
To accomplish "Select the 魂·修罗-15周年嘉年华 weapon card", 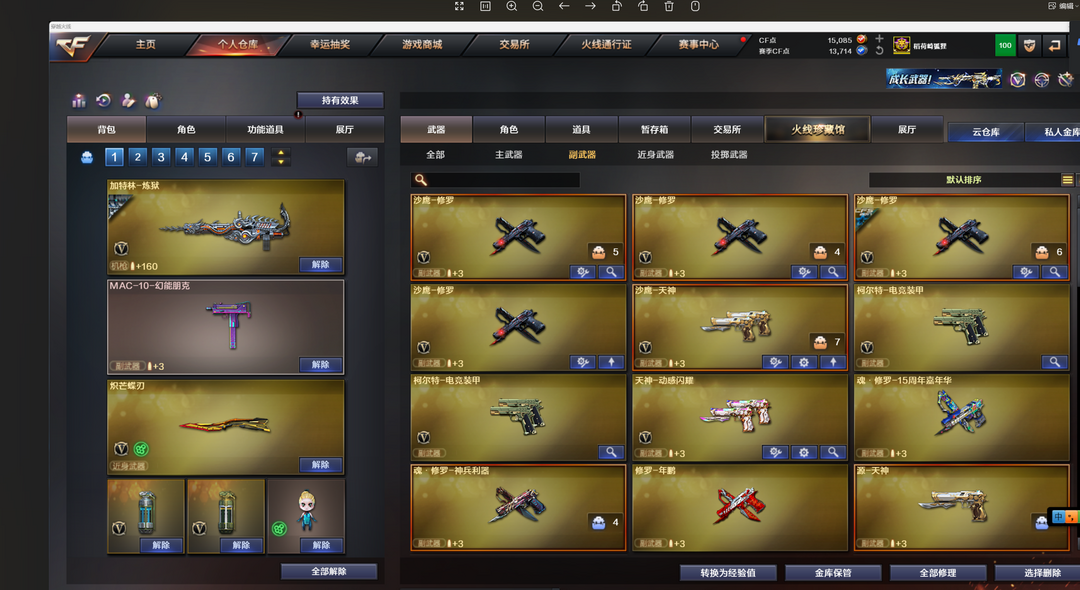I will [x=962, y=417].
